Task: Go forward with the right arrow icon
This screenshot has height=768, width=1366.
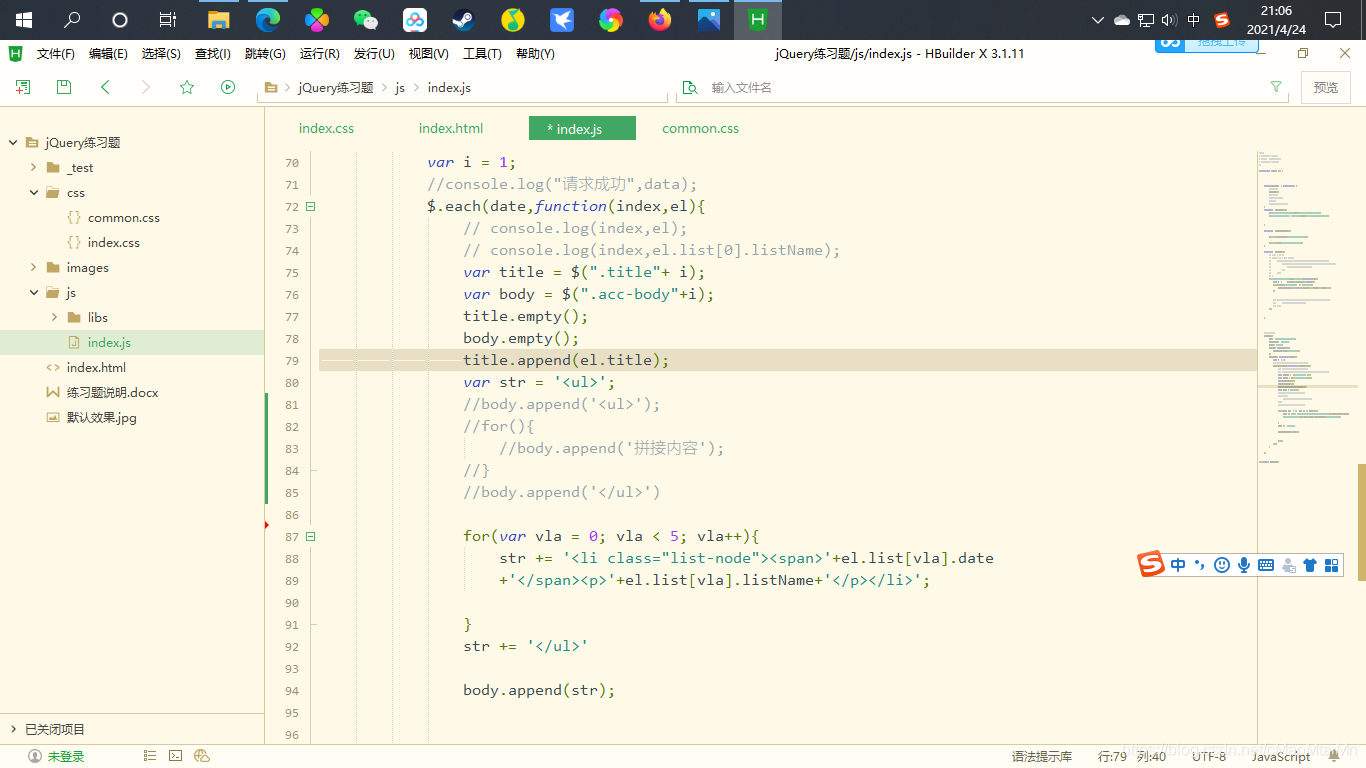Action: pyautogui.click(x=146, y=87)
